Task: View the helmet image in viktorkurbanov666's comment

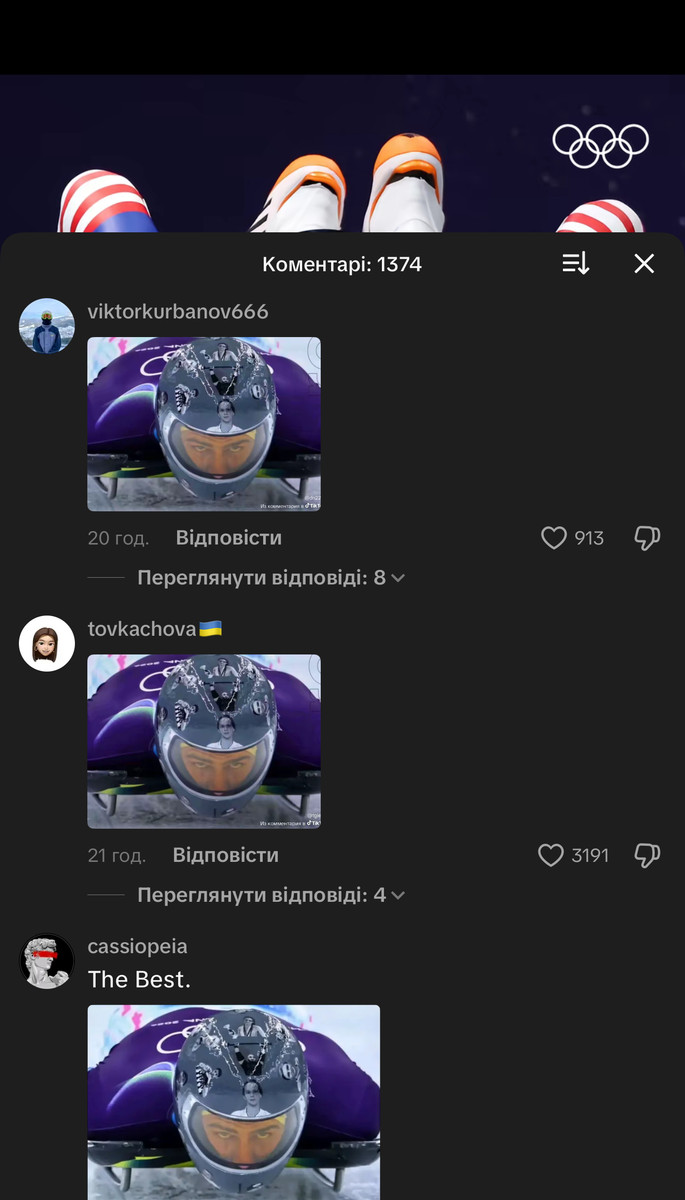Action: pyautogui.click(x=204, y=424)
